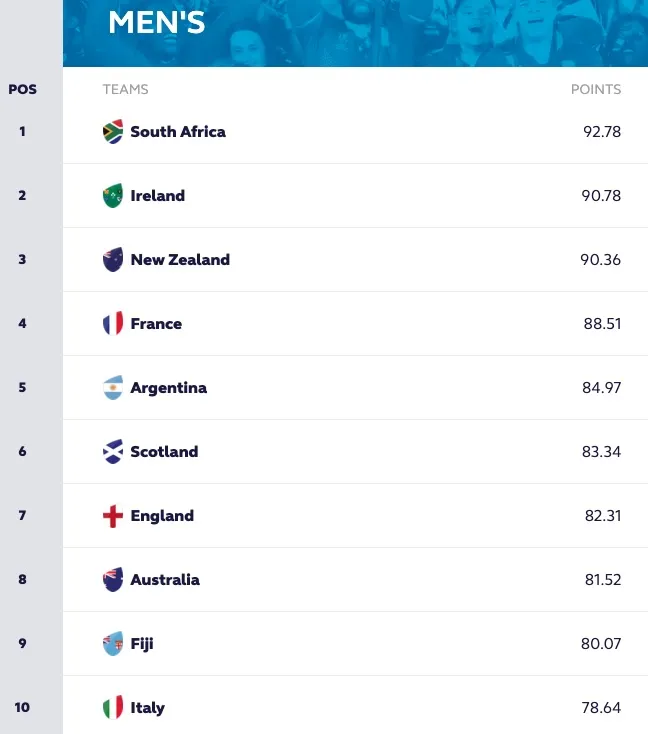Click the POS column header
Screen dimensions: 648x734
click(x=22, y=89)
